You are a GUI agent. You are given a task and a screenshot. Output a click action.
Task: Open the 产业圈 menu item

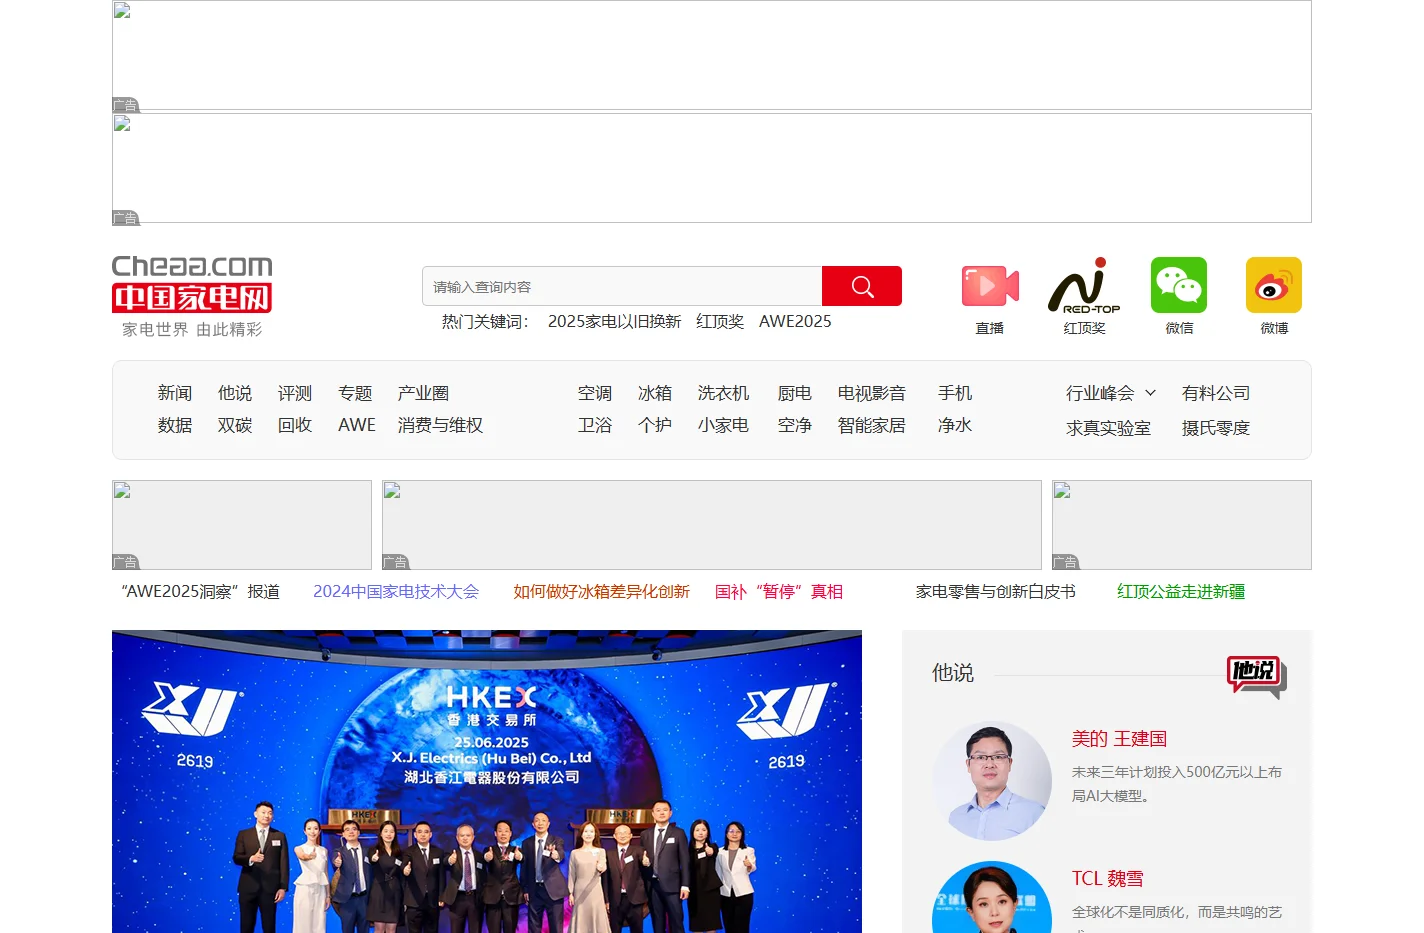click(x=423, y=393)
